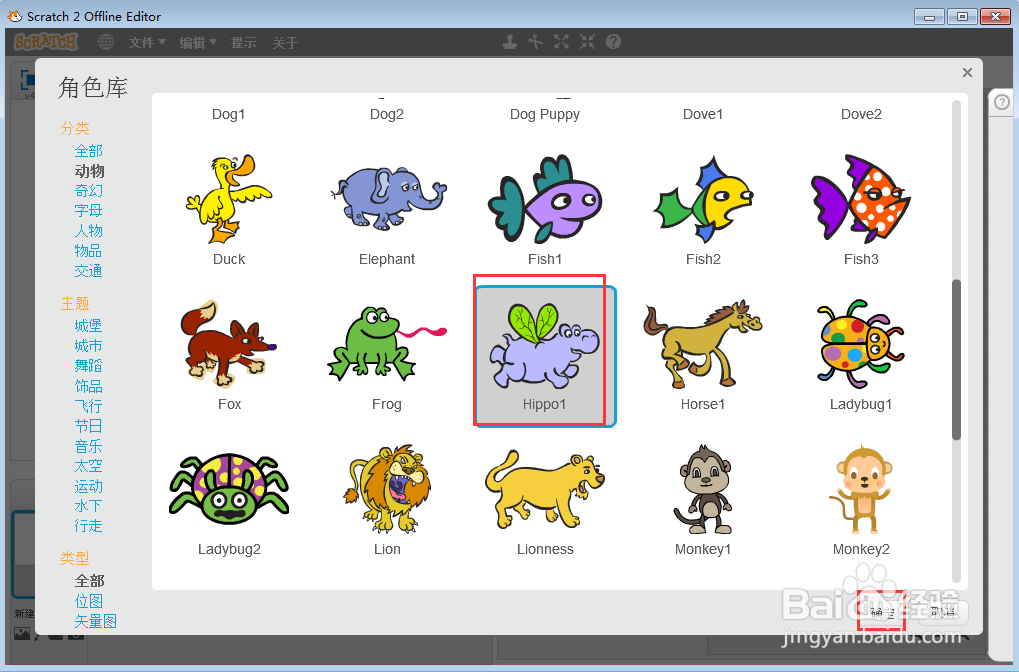Viewport: 1019px width, 672px height.
Task: Select the Monkey1 sprite
Action: 703,489
